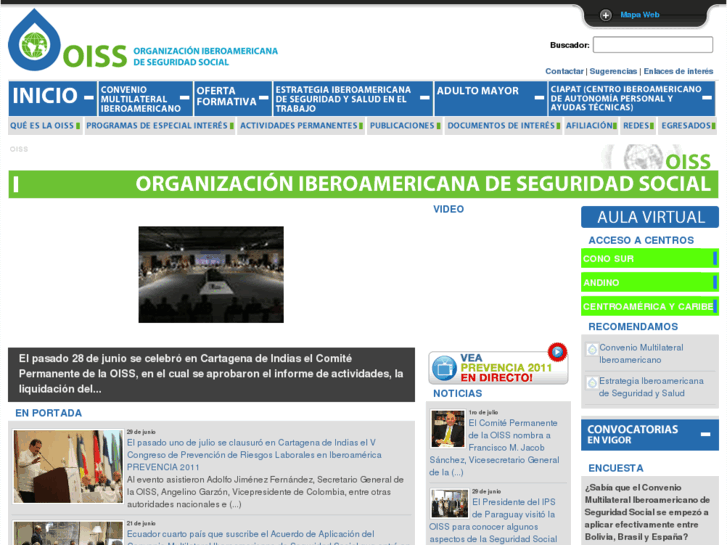Expand the INICIO menu dash
Image resolution: width=727 pixels, height=545 pixels.
pos(89,97)
